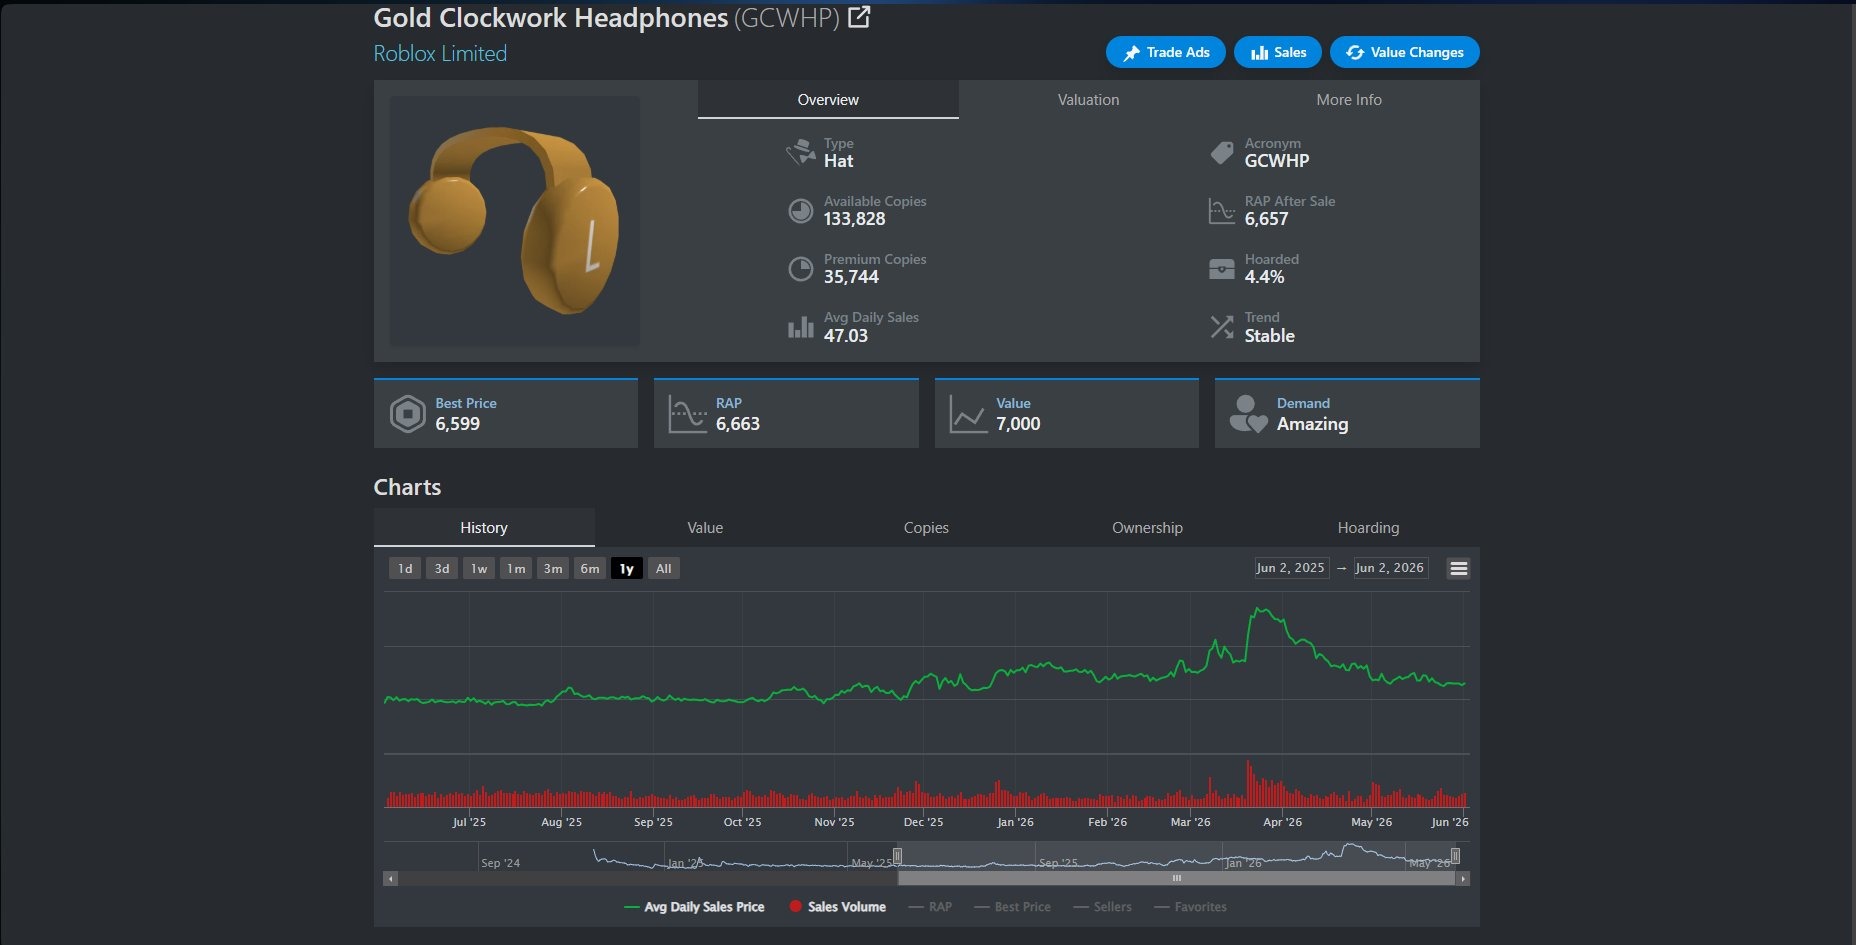Click the Value trend line icon
The image size is (1856, 945).
point(968,414)
